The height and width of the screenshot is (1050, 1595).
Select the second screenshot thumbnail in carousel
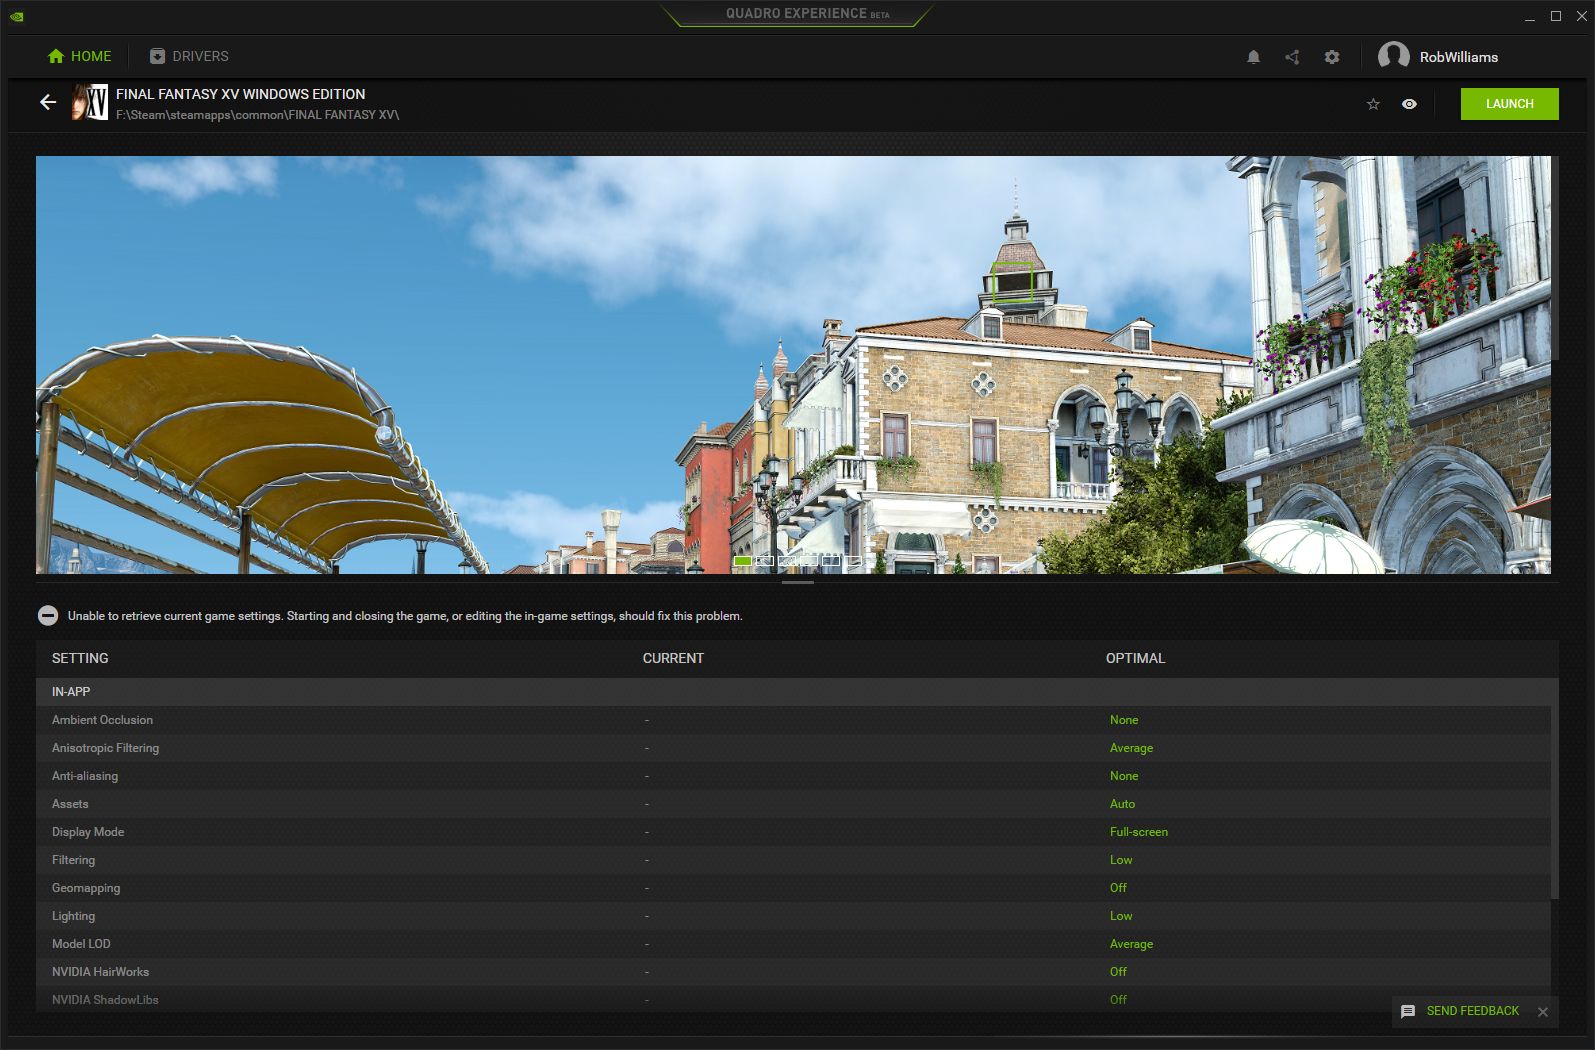pos(765,561)
